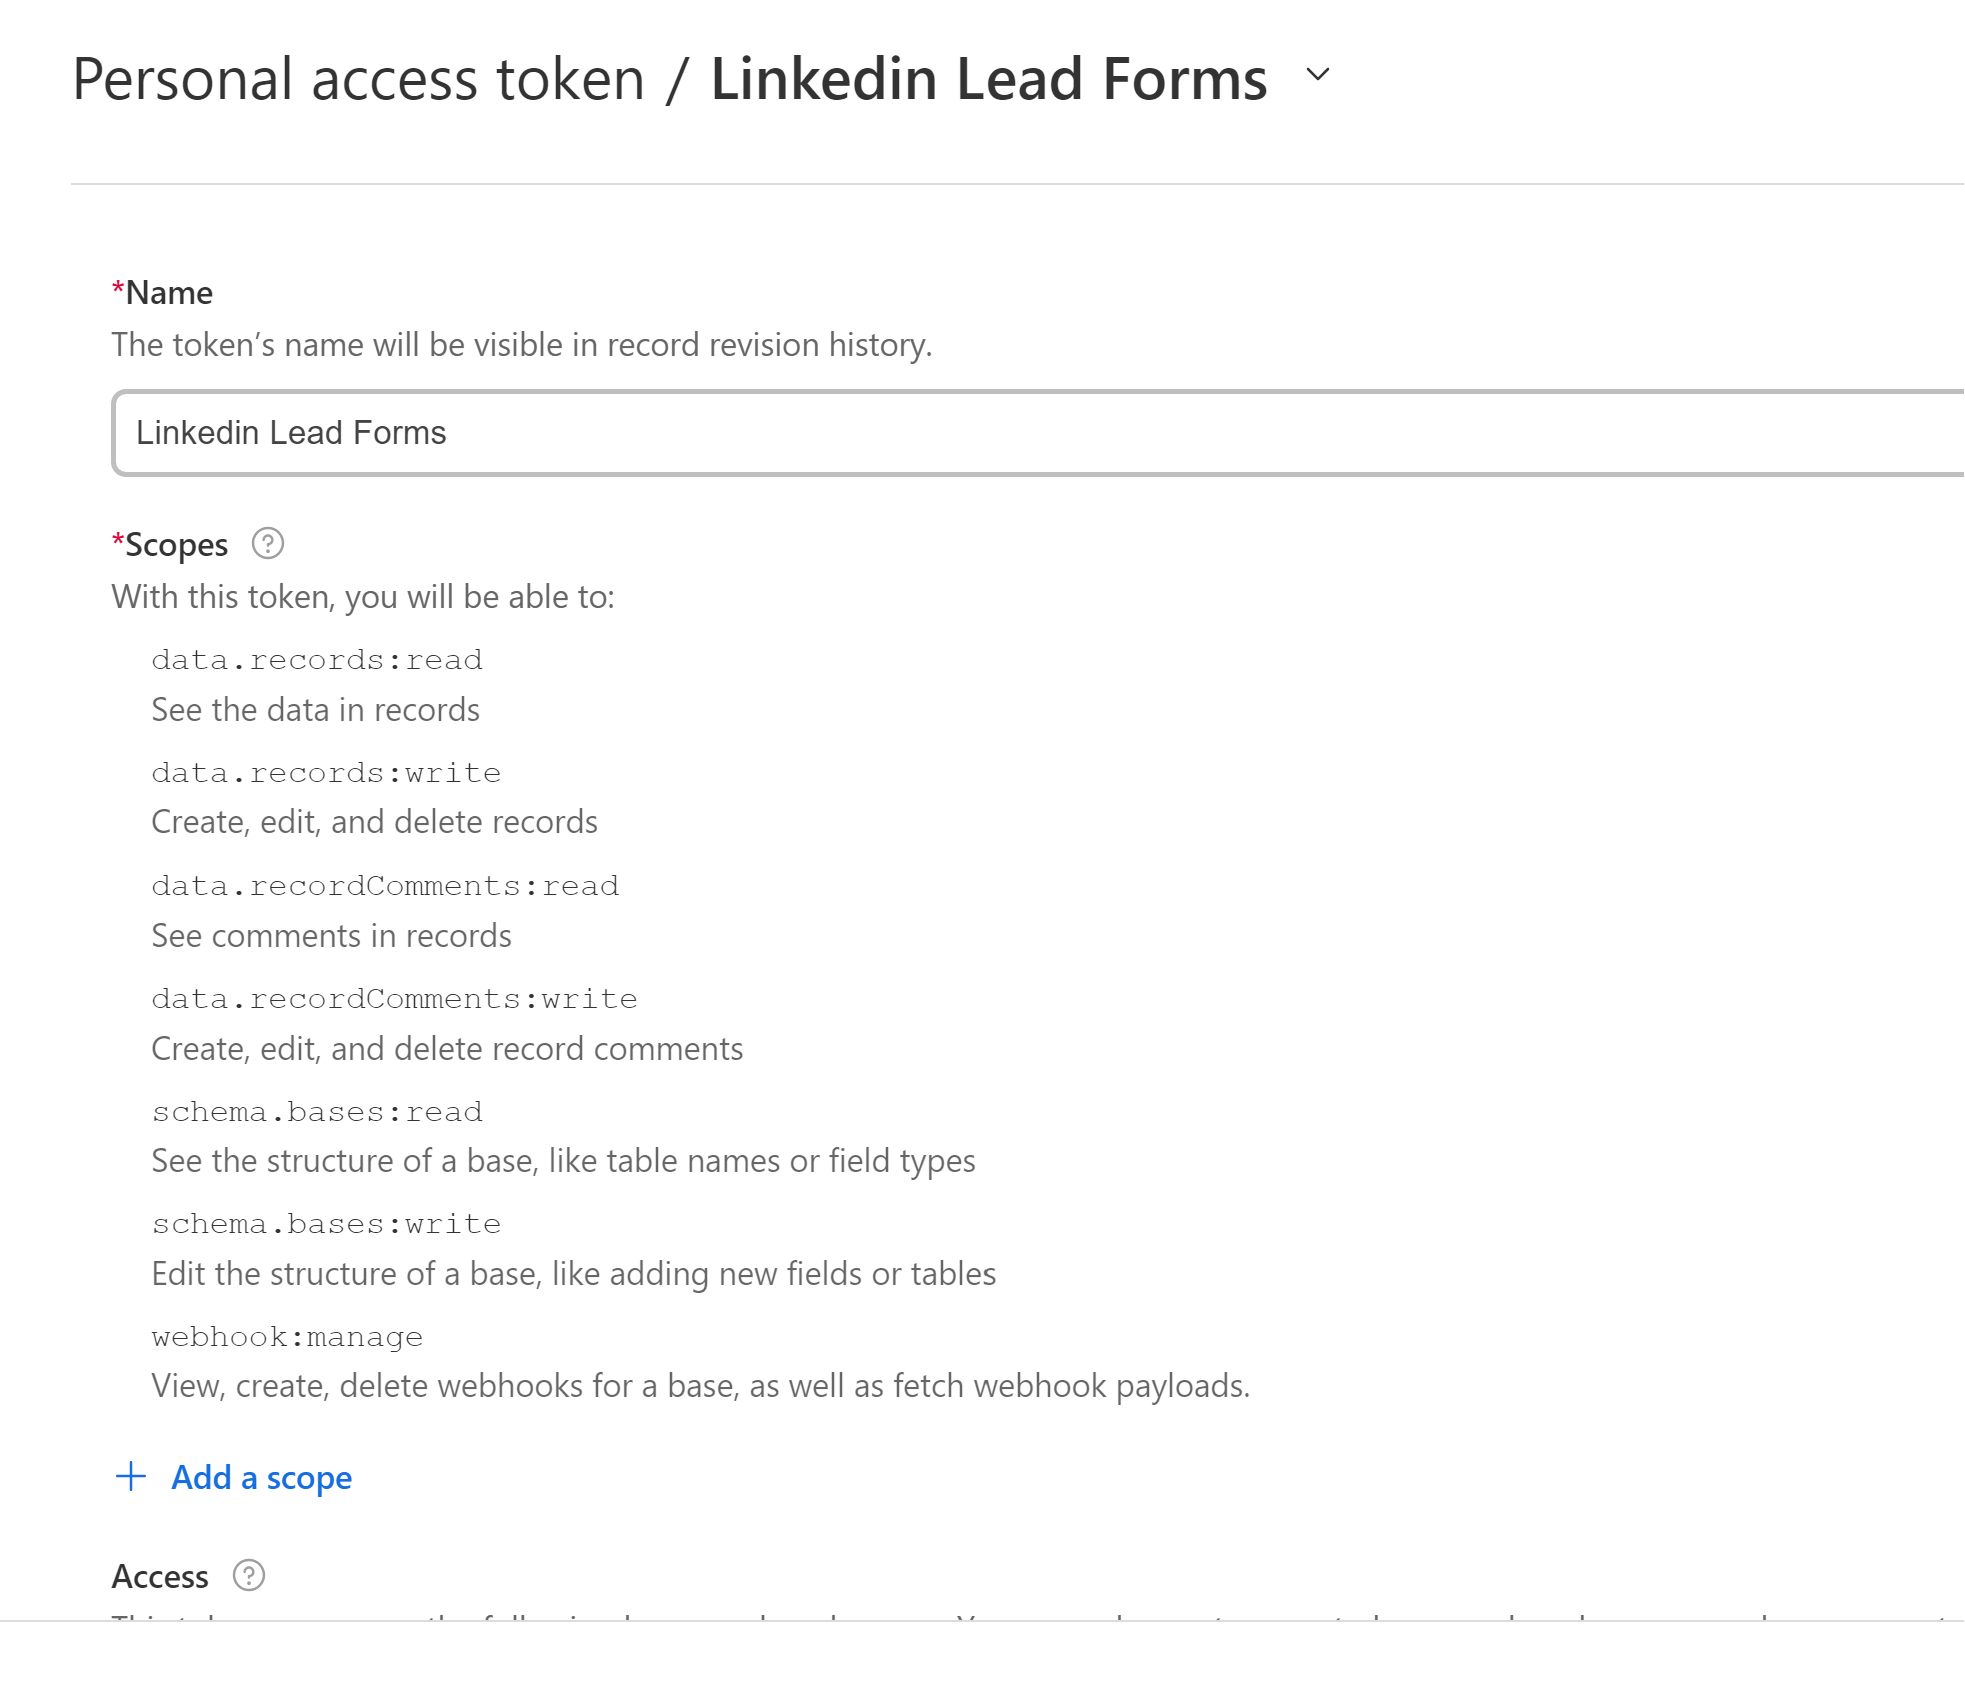Screen dimensions: 1965x1695
Task: Click the Scopes help question-mark icon
Action: (268, 544)
